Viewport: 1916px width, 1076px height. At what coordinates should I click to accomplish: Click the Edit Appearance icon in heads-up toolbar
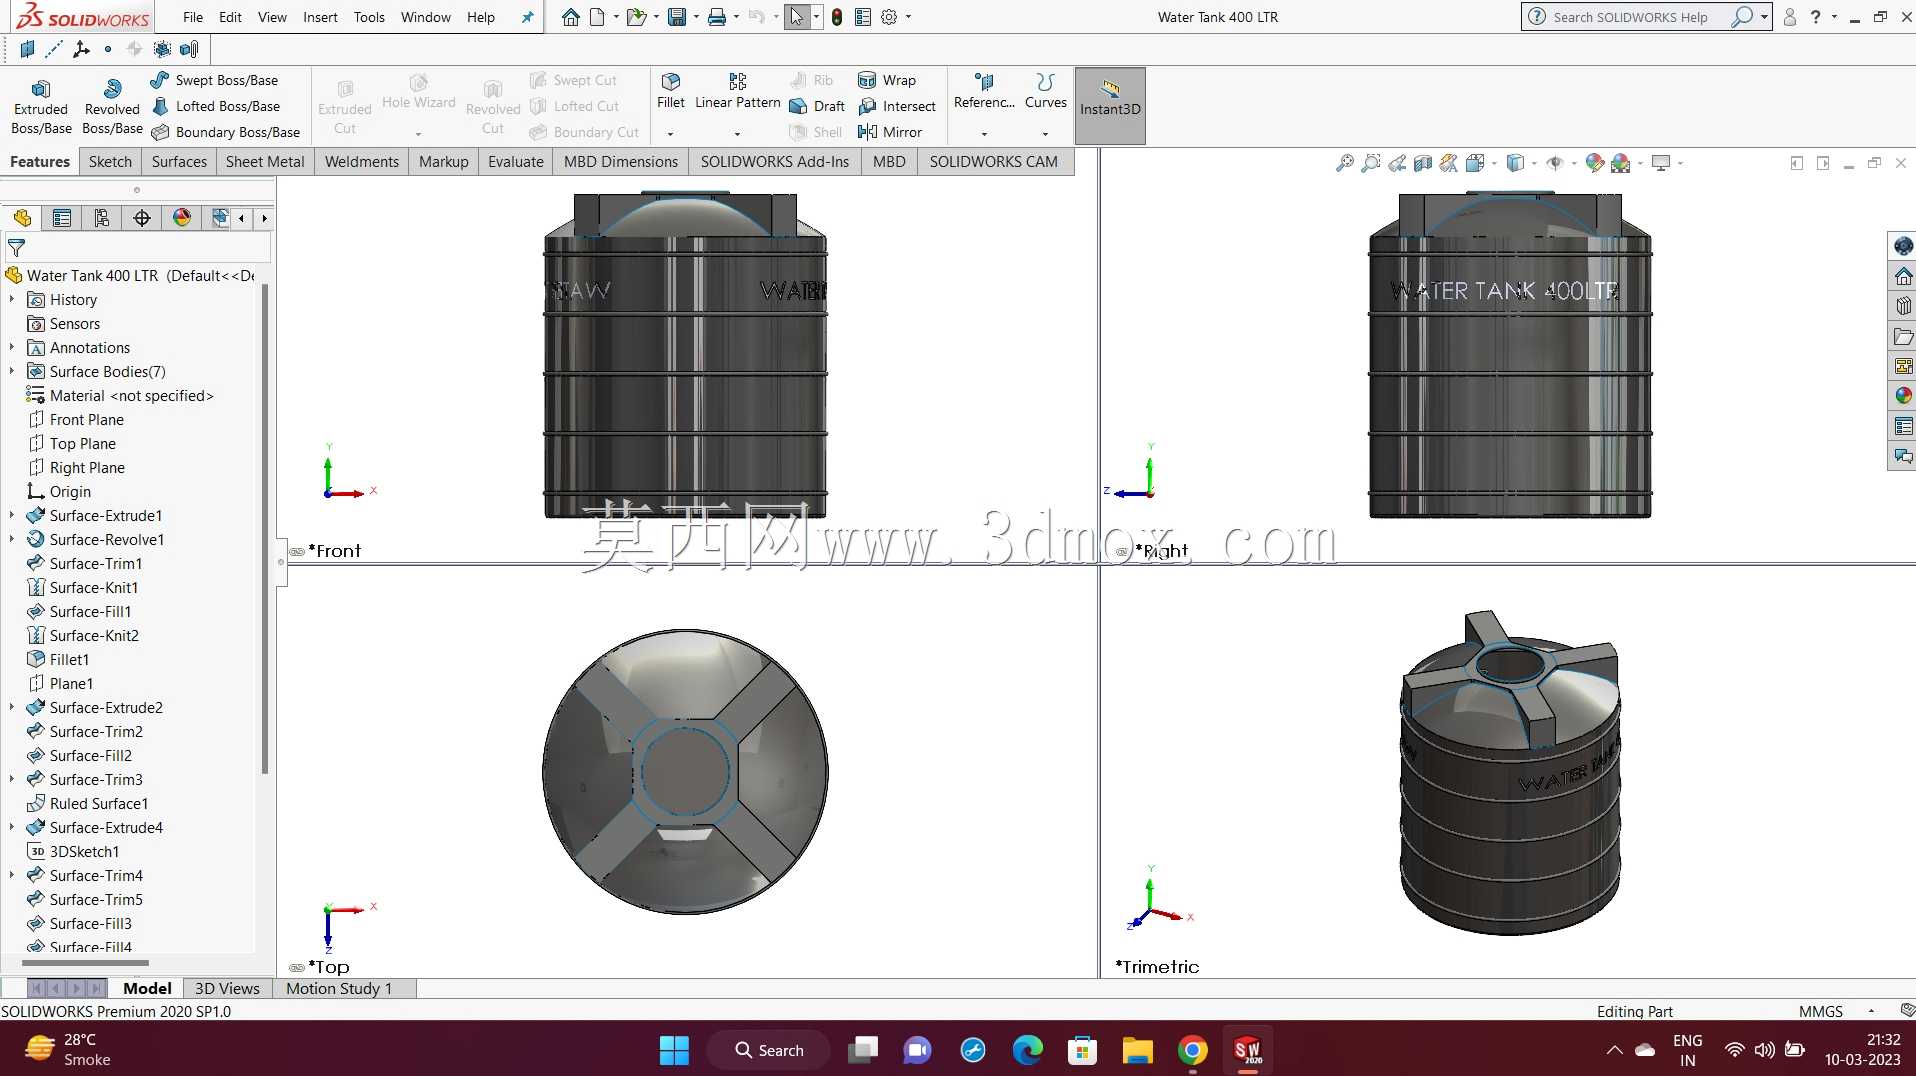coord(1595,163)
